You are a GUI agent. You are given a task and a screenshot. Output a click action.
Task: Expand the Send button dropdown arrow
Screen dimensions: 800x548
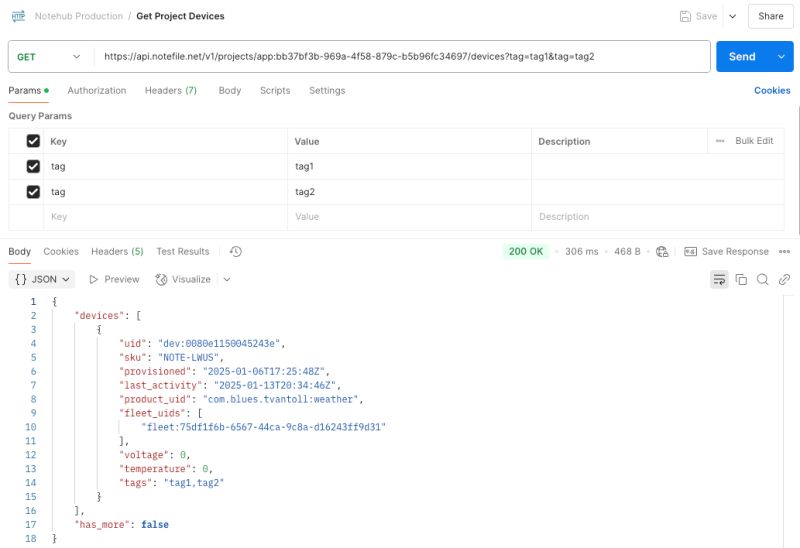(x=781, y=57)
